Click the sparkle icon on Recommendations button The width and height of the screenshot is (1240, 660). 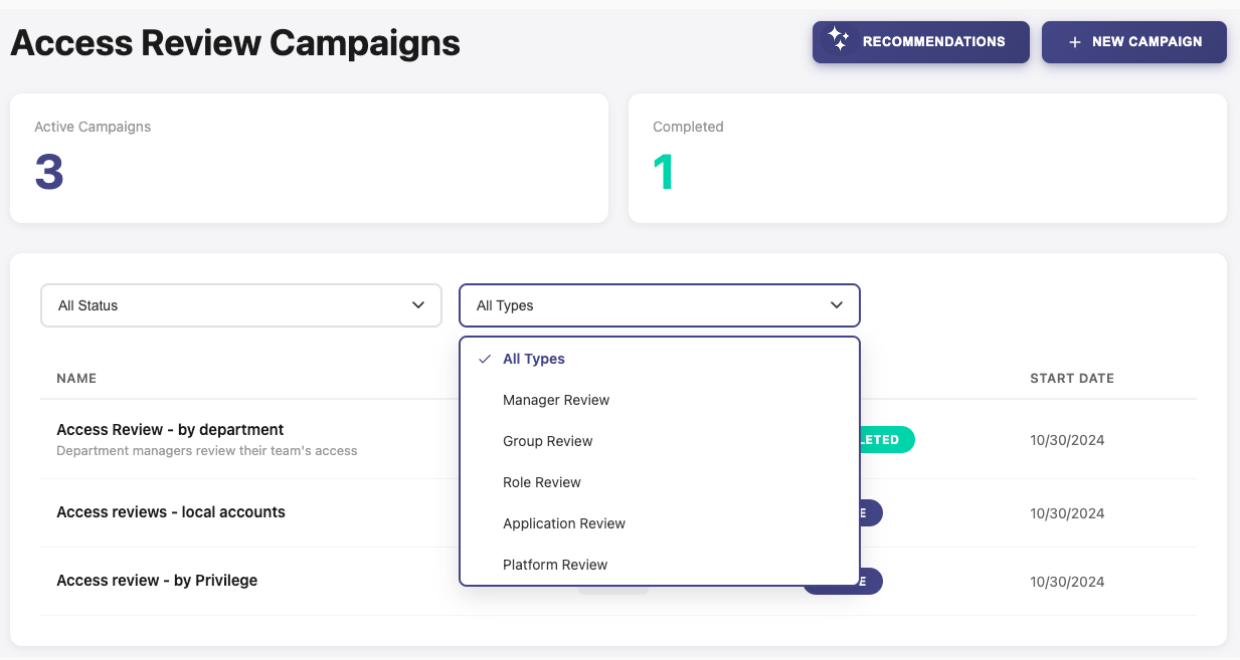pos(838,41)
